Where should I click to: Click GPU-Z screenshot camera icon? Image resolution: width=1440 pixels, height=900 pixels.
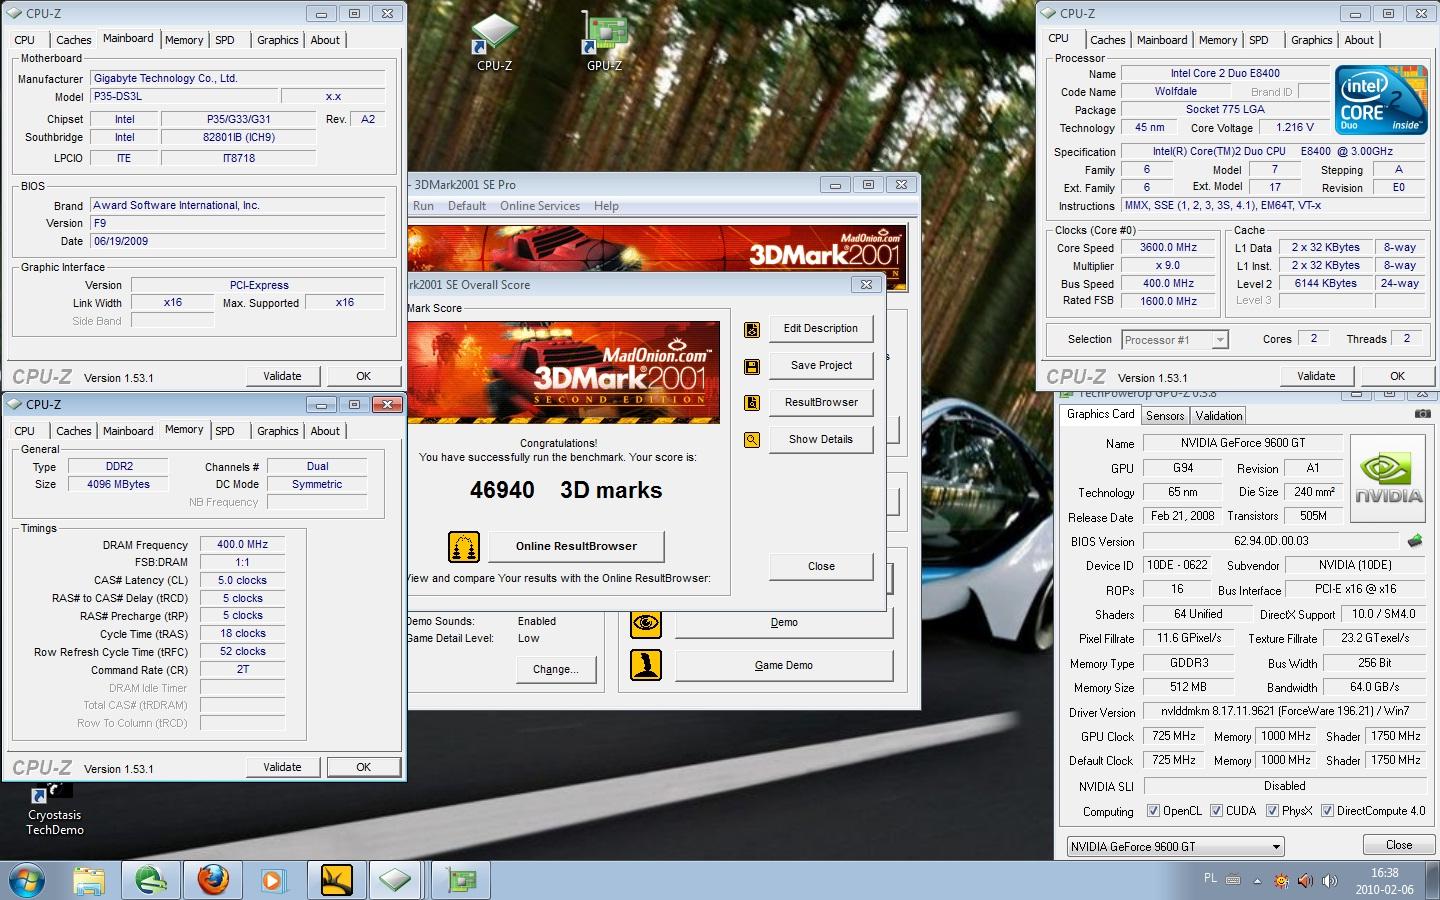1422,414
